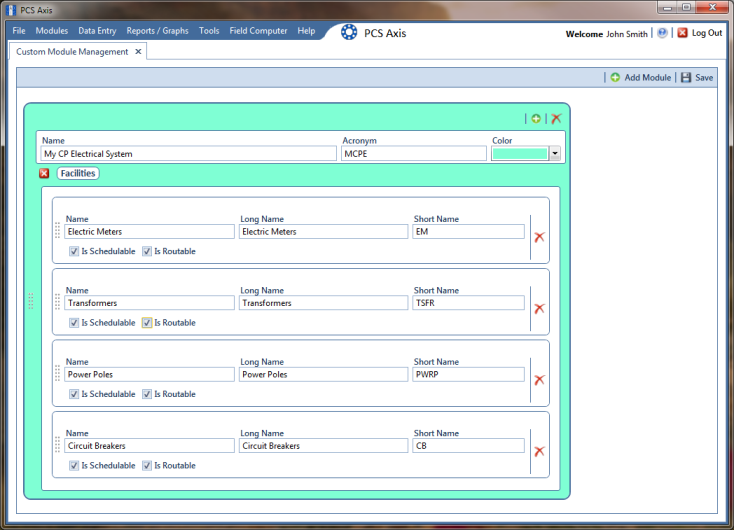The width and height of the screenshot is (734, 530).
Task: Click the Welcome John Smith text
Action: [607, 34]
